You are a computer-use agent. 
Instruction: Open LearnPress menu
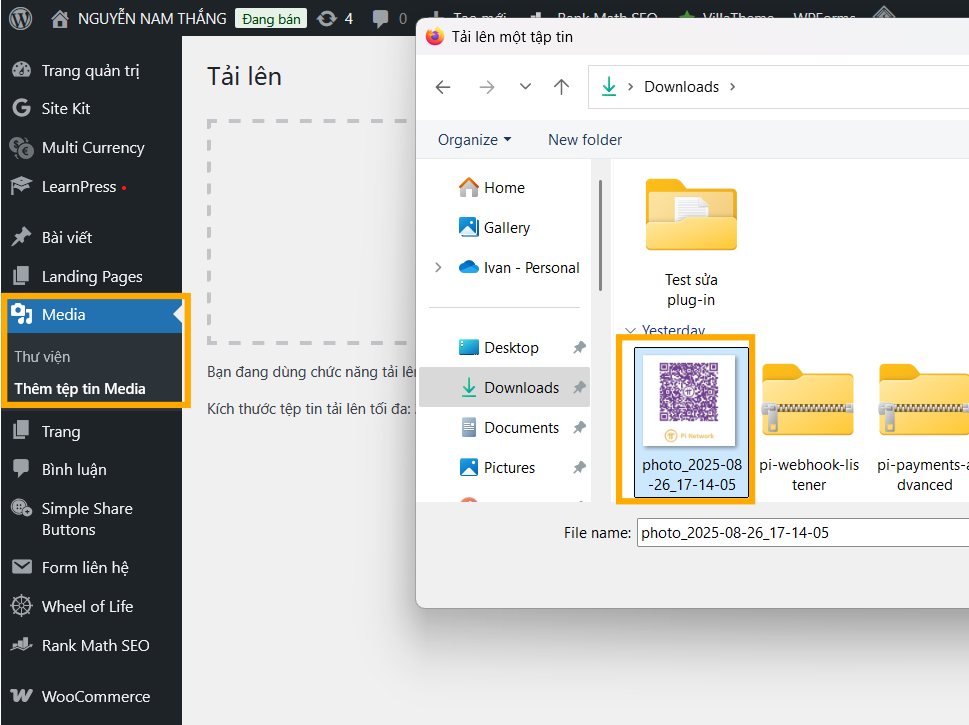(91, 187)
